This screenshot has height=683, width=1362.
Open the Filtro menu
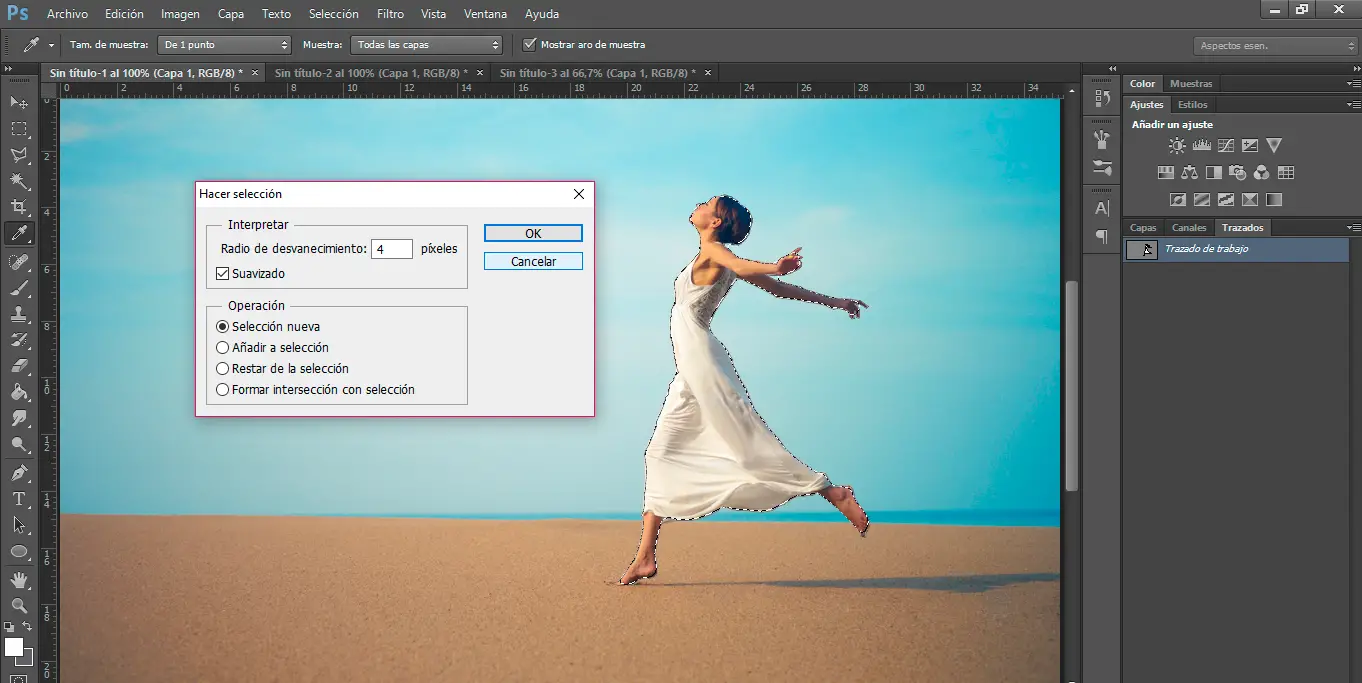(390, 14)
